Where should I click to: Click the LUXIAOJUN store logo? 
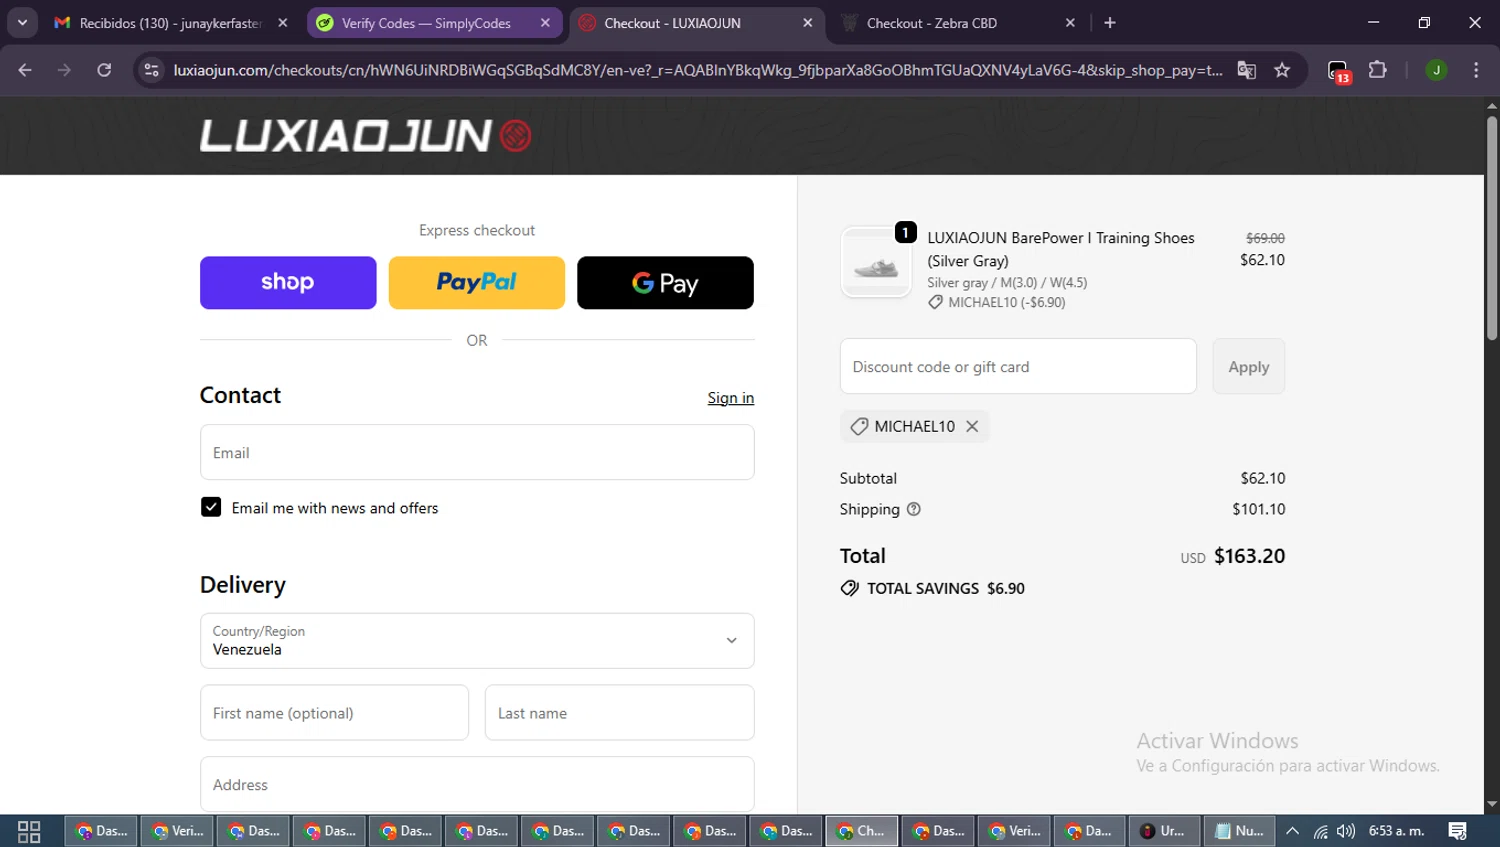[x=365, y=136]
